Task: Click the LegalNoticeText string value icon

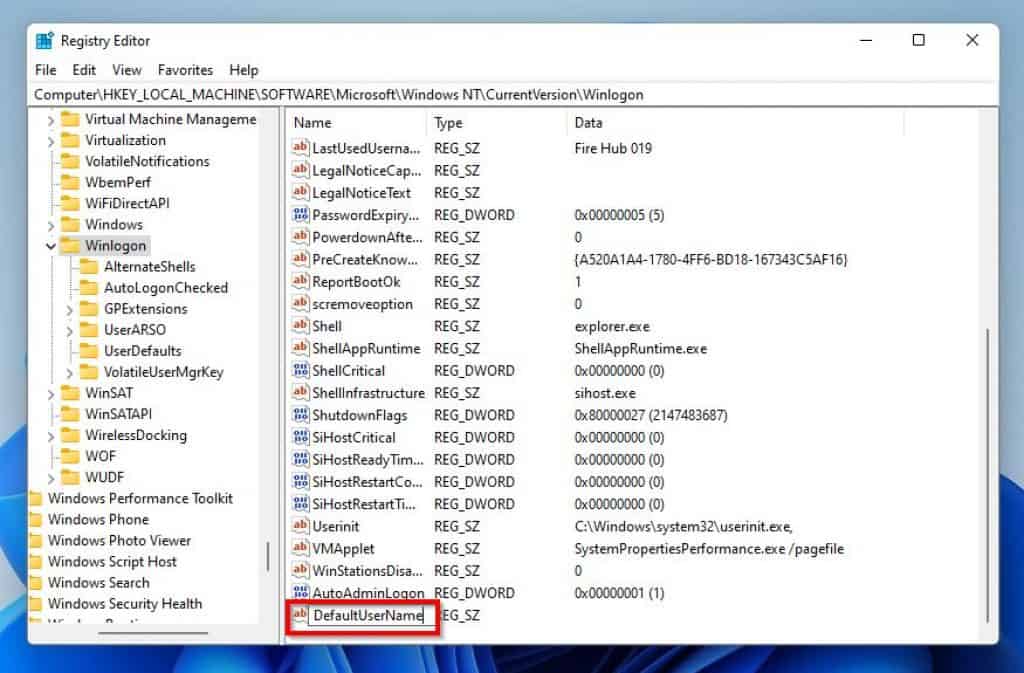Action: tap(300, 192)
